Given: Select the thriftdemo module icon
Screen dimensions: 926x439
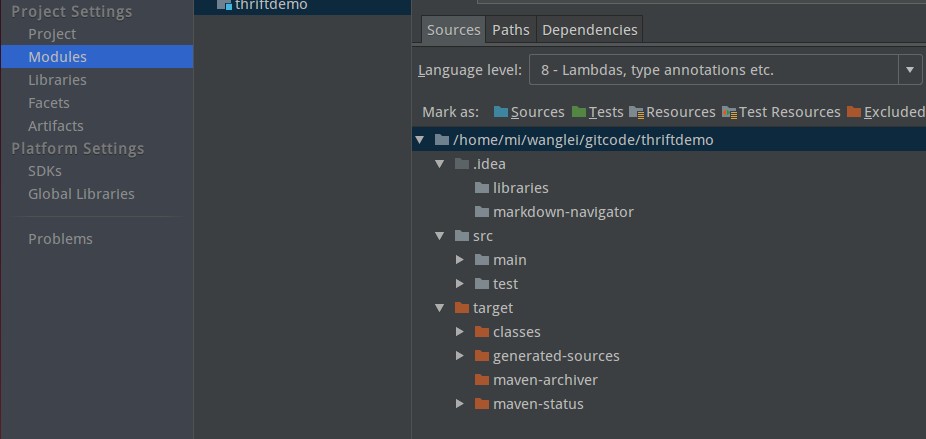Looking at the screenshot, I should click(224, 5).
